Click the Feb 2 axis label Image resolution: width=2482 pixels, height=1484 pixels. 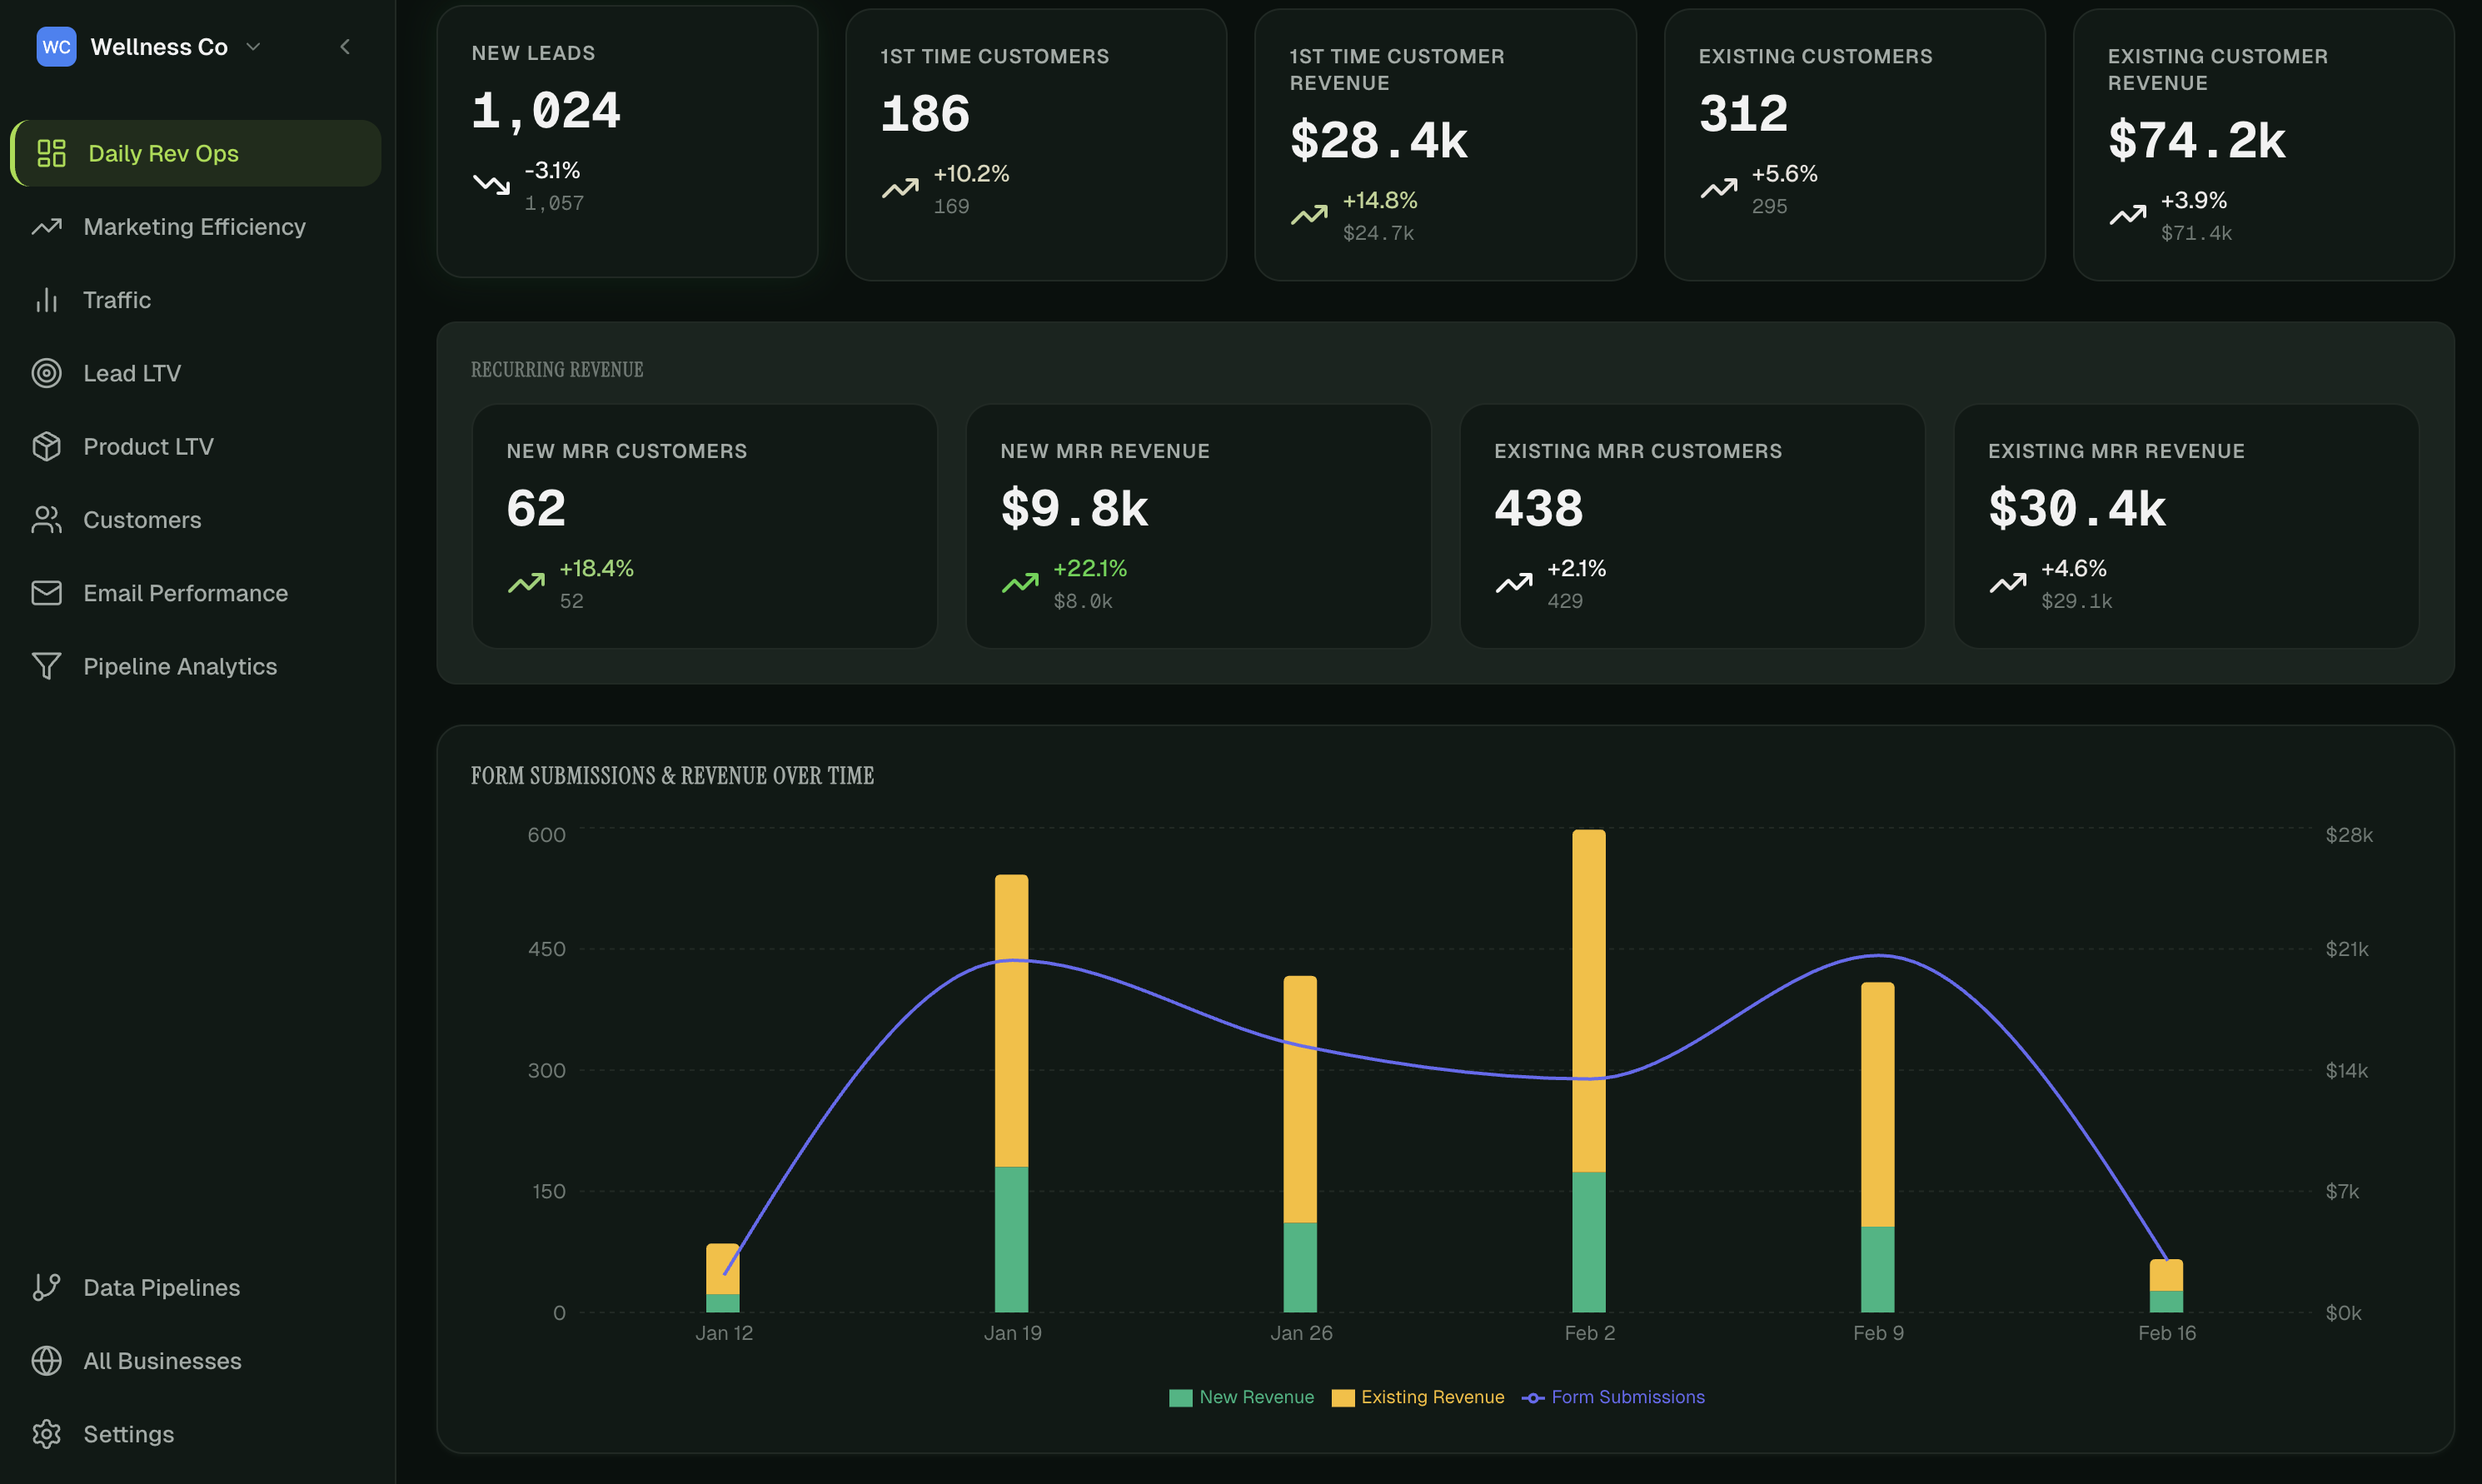tap(1589, 1333)
